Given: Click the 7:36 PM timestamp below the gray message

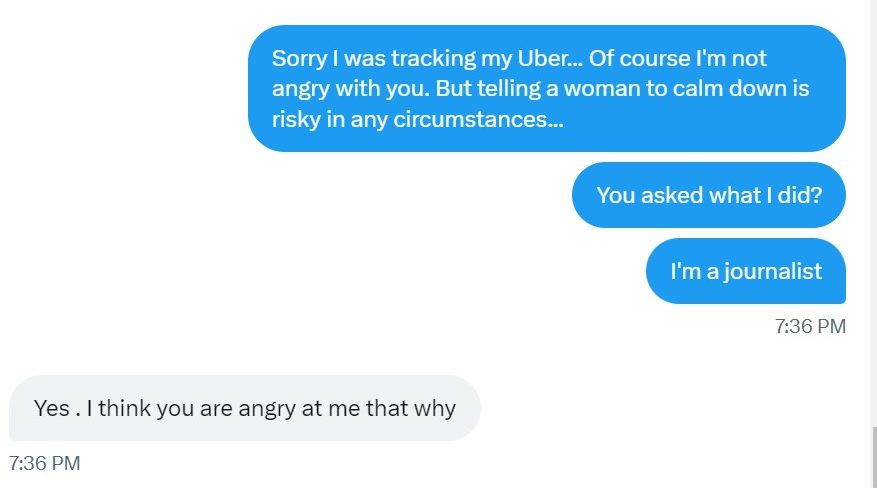Looking at the screenshot, I should pyautogui.click(x=45, y=463).
